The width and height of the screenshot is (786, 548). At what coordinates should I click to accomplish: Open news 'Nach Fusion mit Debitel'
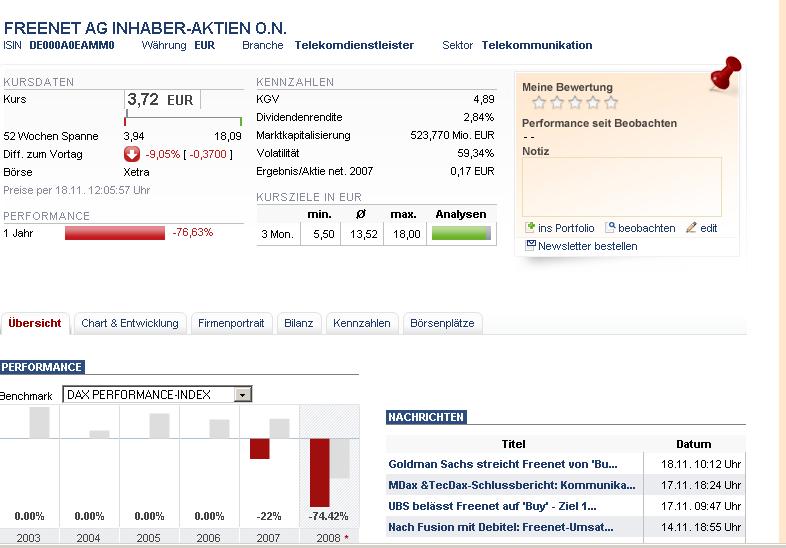tap(501, 527)
